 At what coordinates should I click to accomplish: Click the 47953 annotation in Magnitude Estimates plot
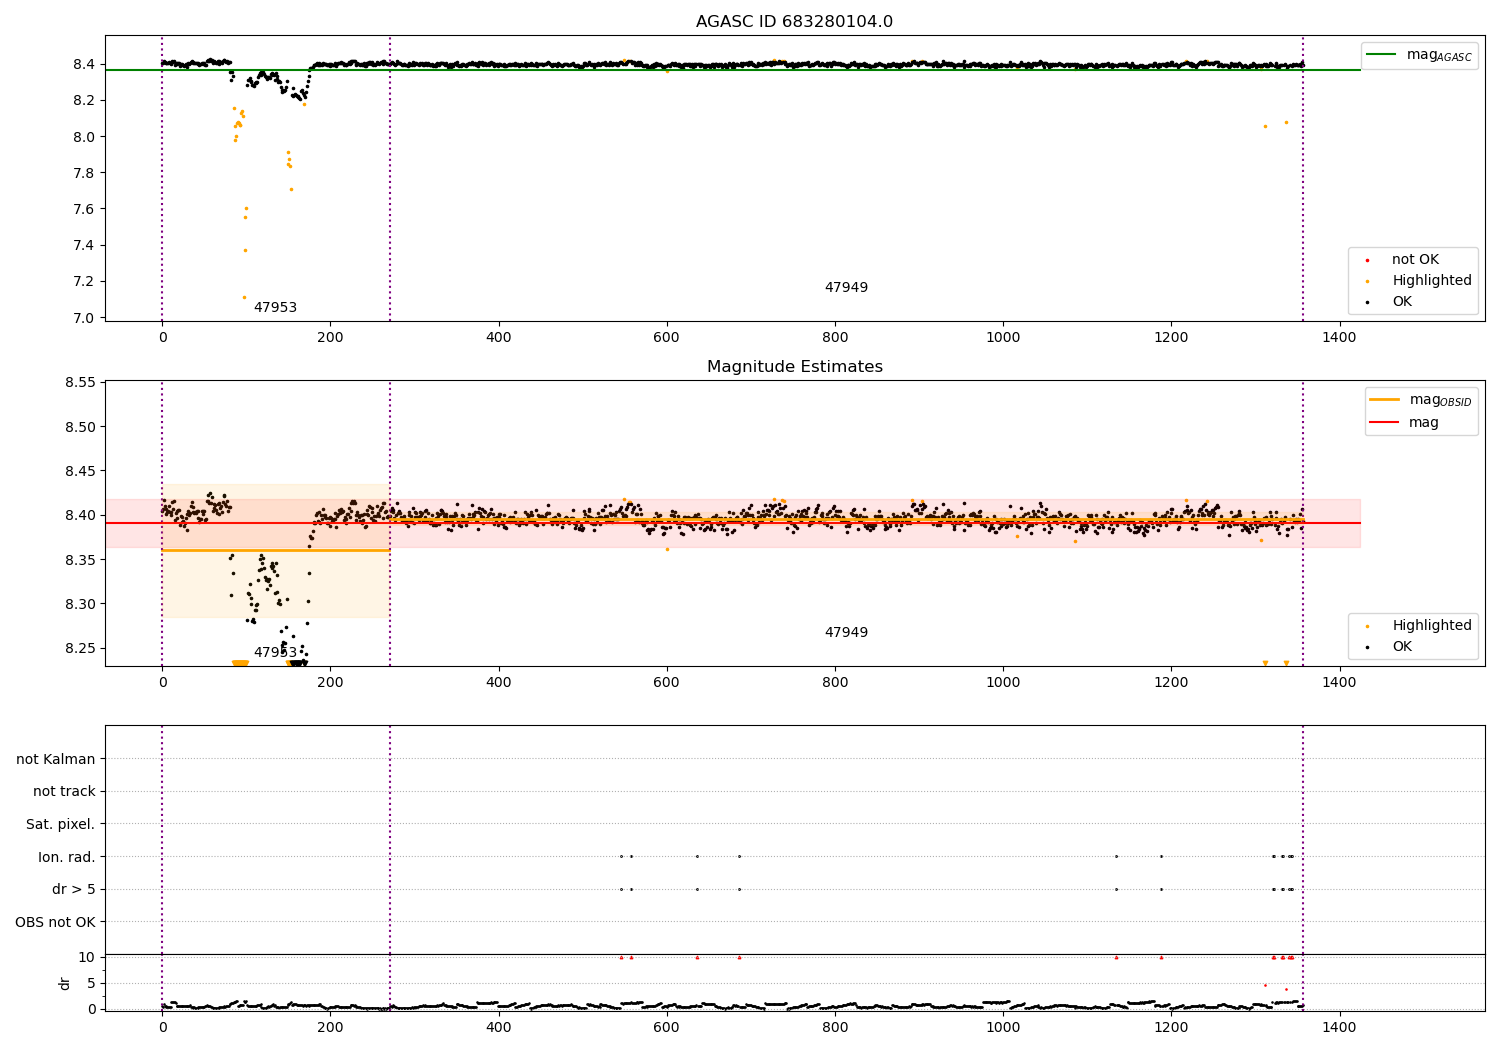point(275,653)
